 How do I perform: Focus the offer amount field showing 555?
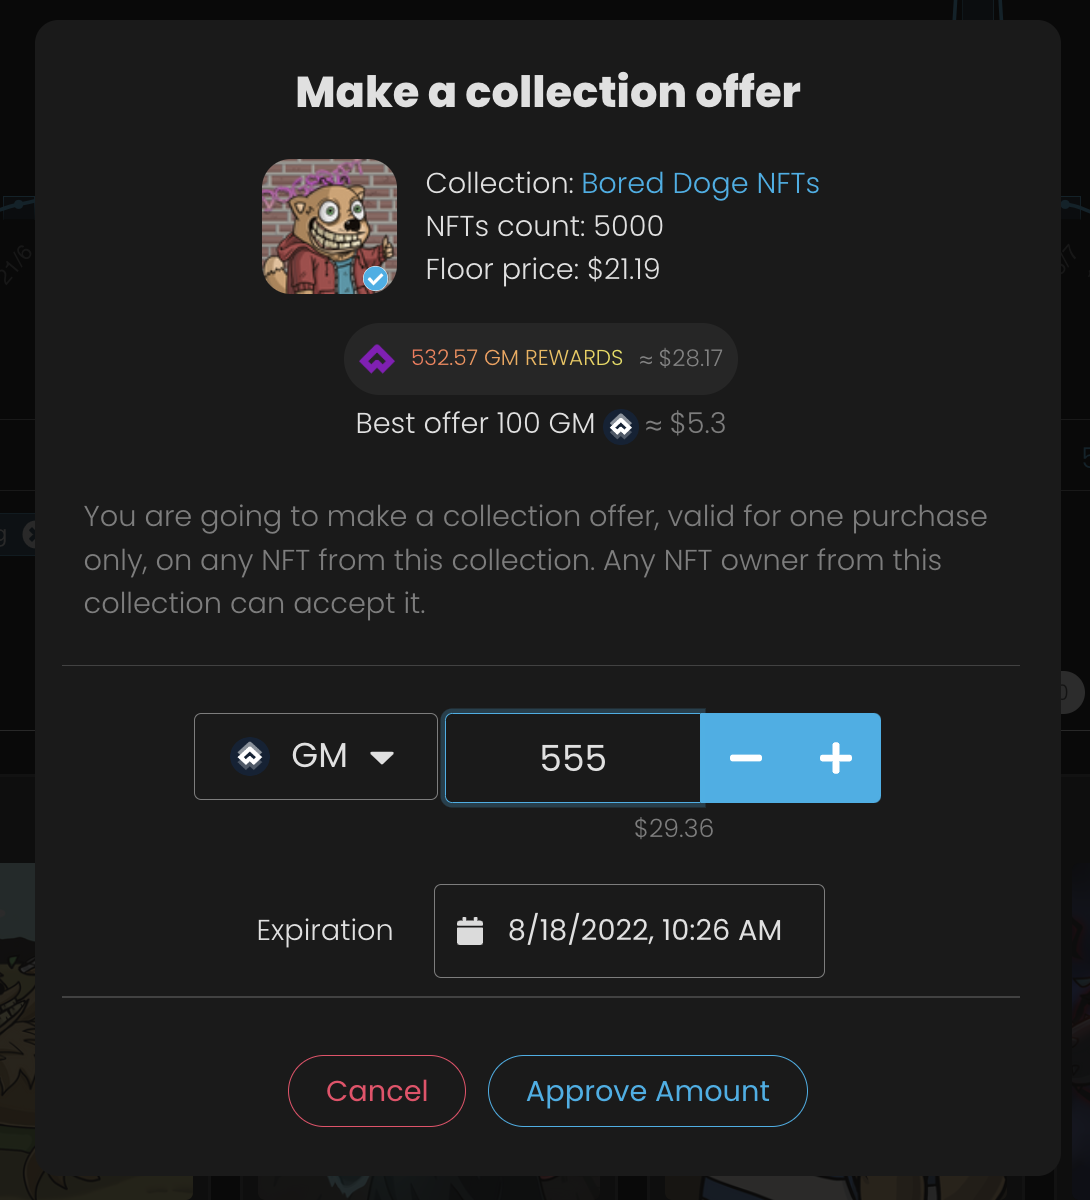click(x=573, y=758)
